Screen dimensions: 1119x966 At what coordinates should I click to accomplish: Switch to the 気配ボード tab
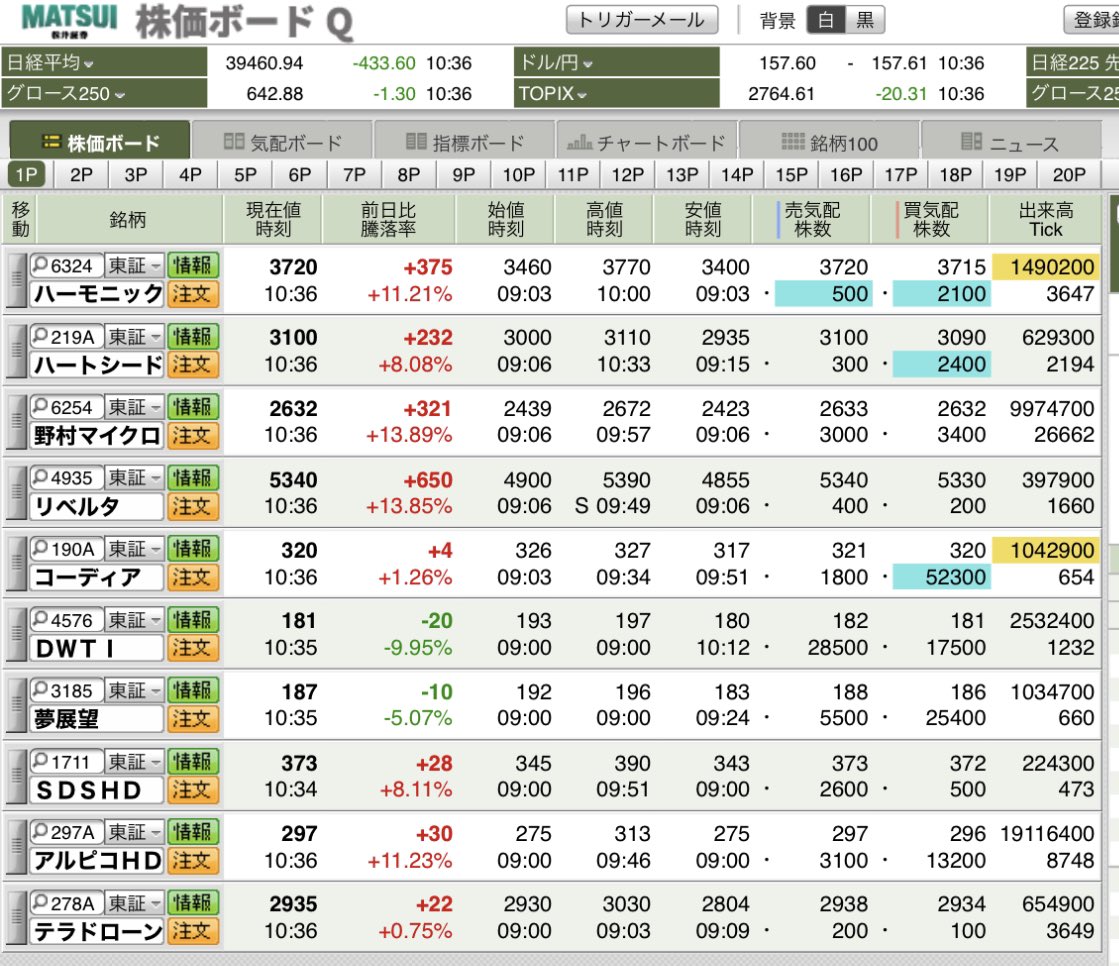pyautogui.click(x=283, y=142)
